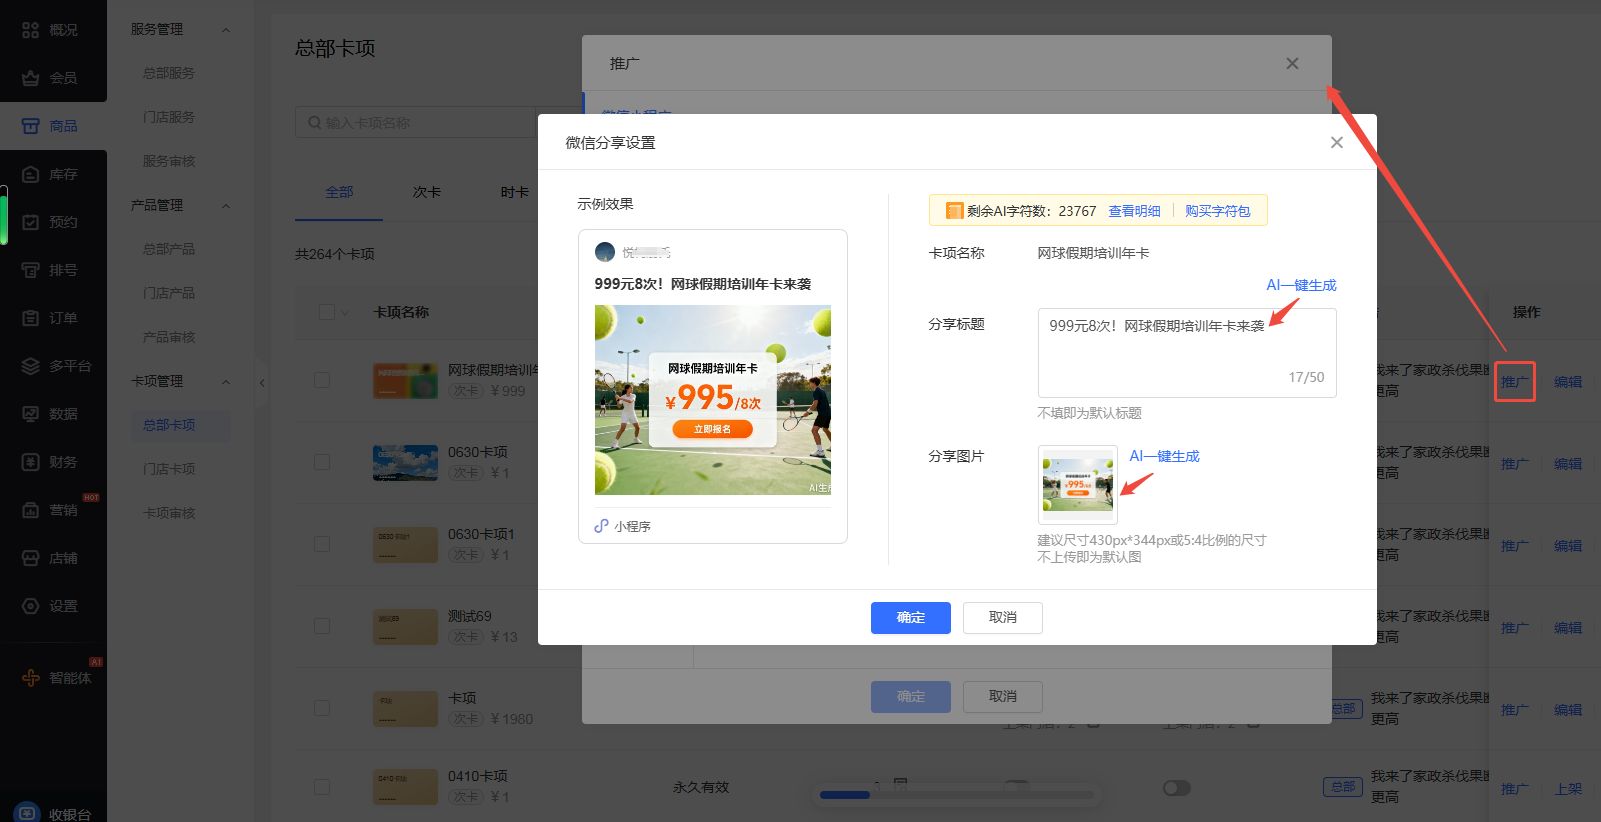Click the 订单 orders icon
Image resolution: width=1601 pixels, height=822 pixels.
30,318
